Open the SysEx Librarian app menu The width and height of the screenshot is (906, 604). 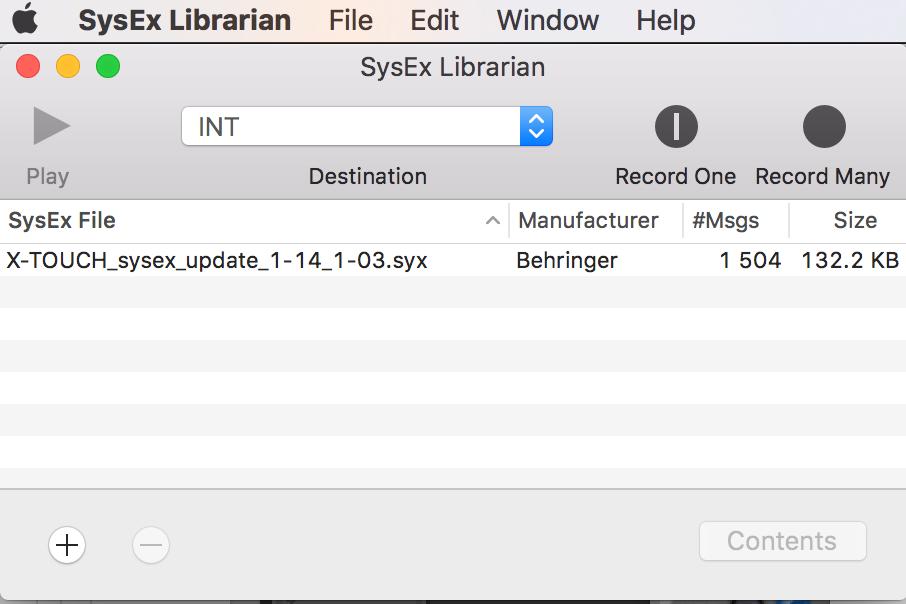pyautogui.click(x=184, y=20)
